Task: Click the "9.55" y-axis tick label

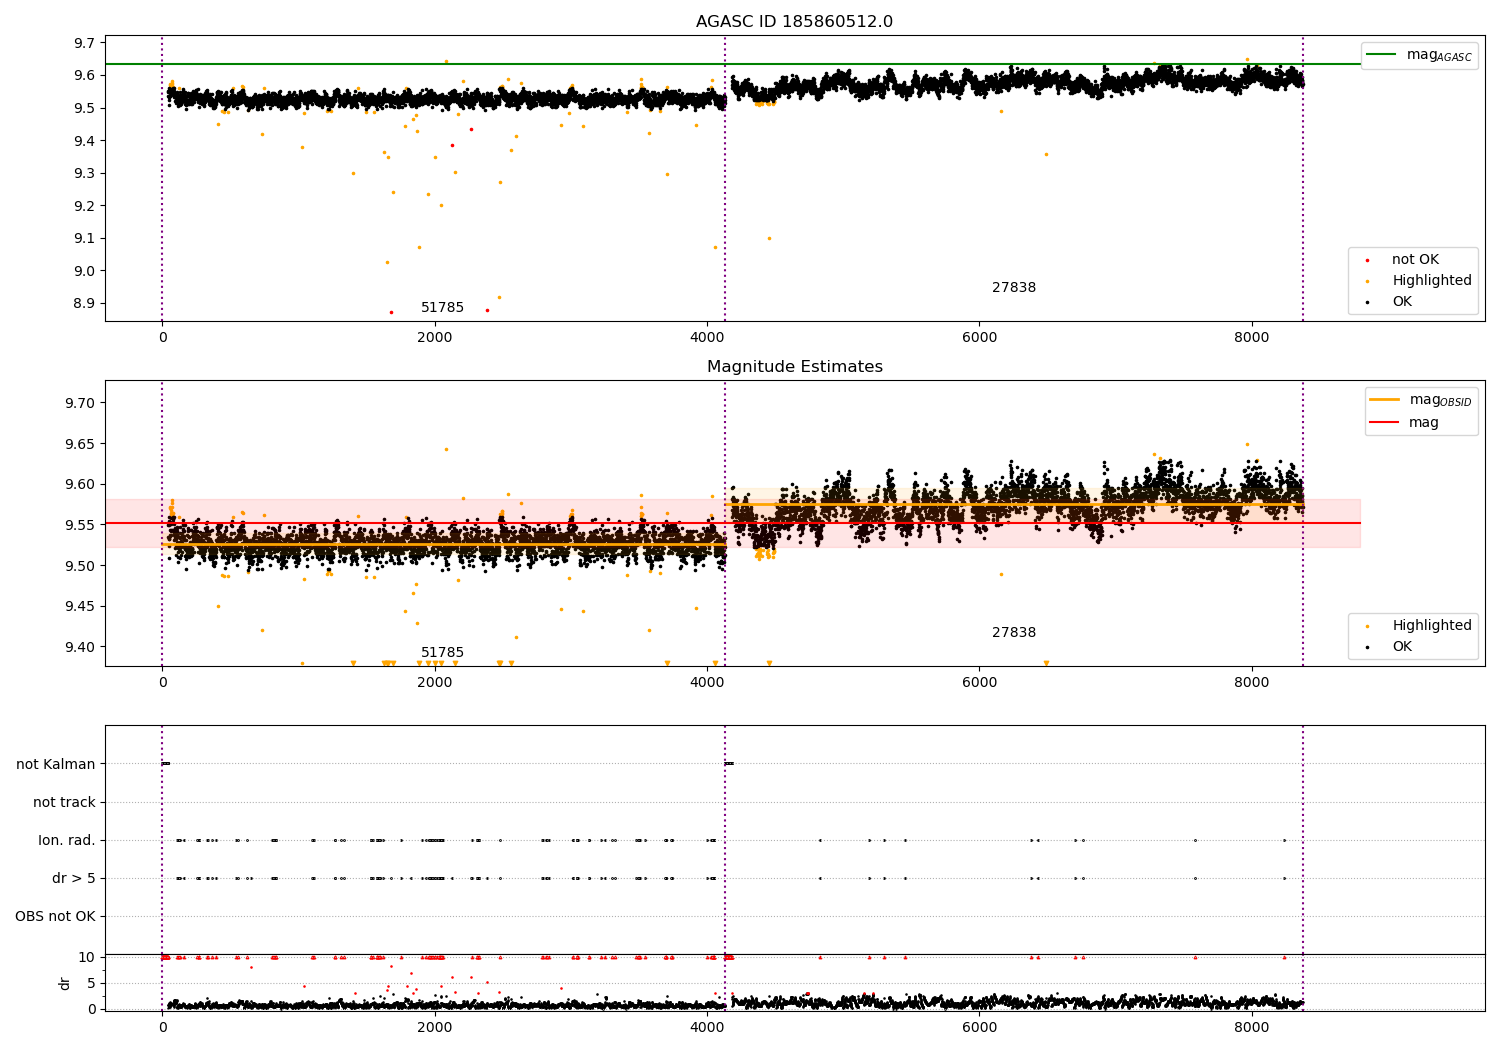Action: 81,525
